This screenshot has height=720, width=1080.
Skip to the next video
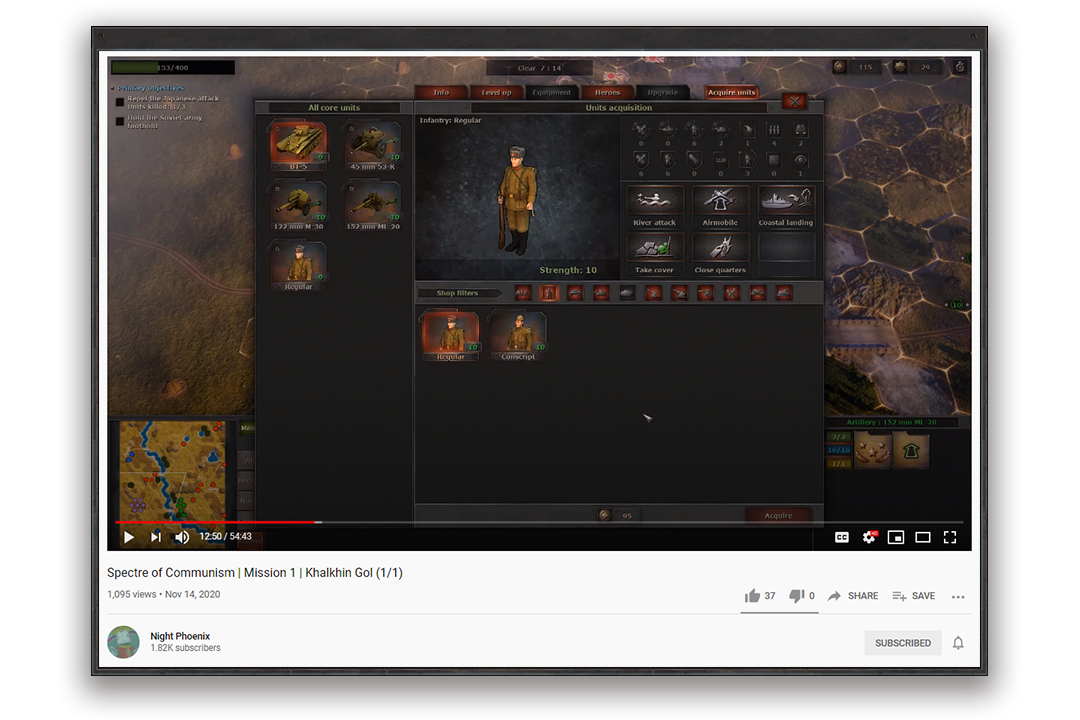pos(156,537)
